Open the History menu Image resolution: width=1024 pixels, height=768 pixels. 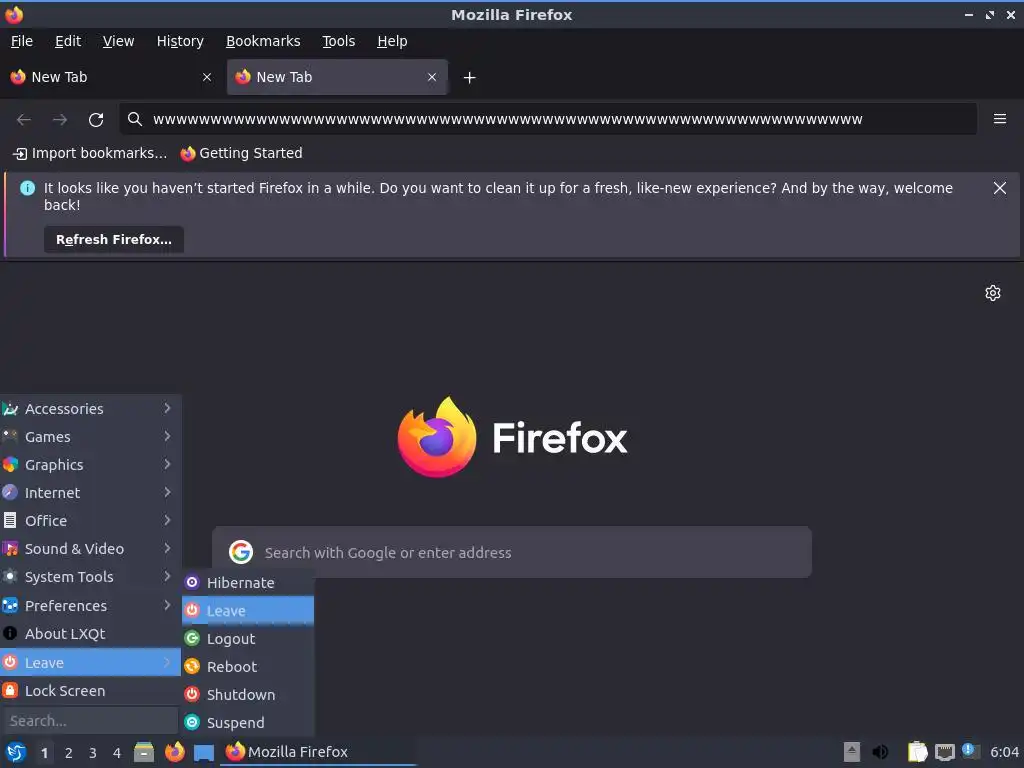[x=180, y=41]
